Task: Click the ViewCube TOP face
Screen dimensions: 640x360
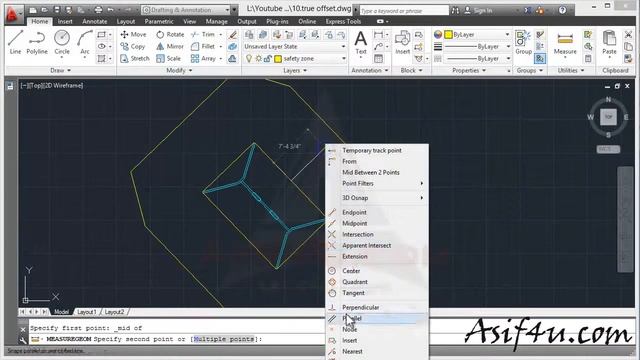Action: 608,117
